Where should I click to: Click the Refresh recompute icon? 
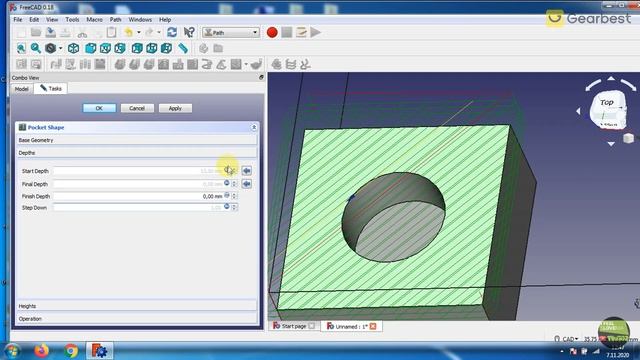[x=172, y=32]
